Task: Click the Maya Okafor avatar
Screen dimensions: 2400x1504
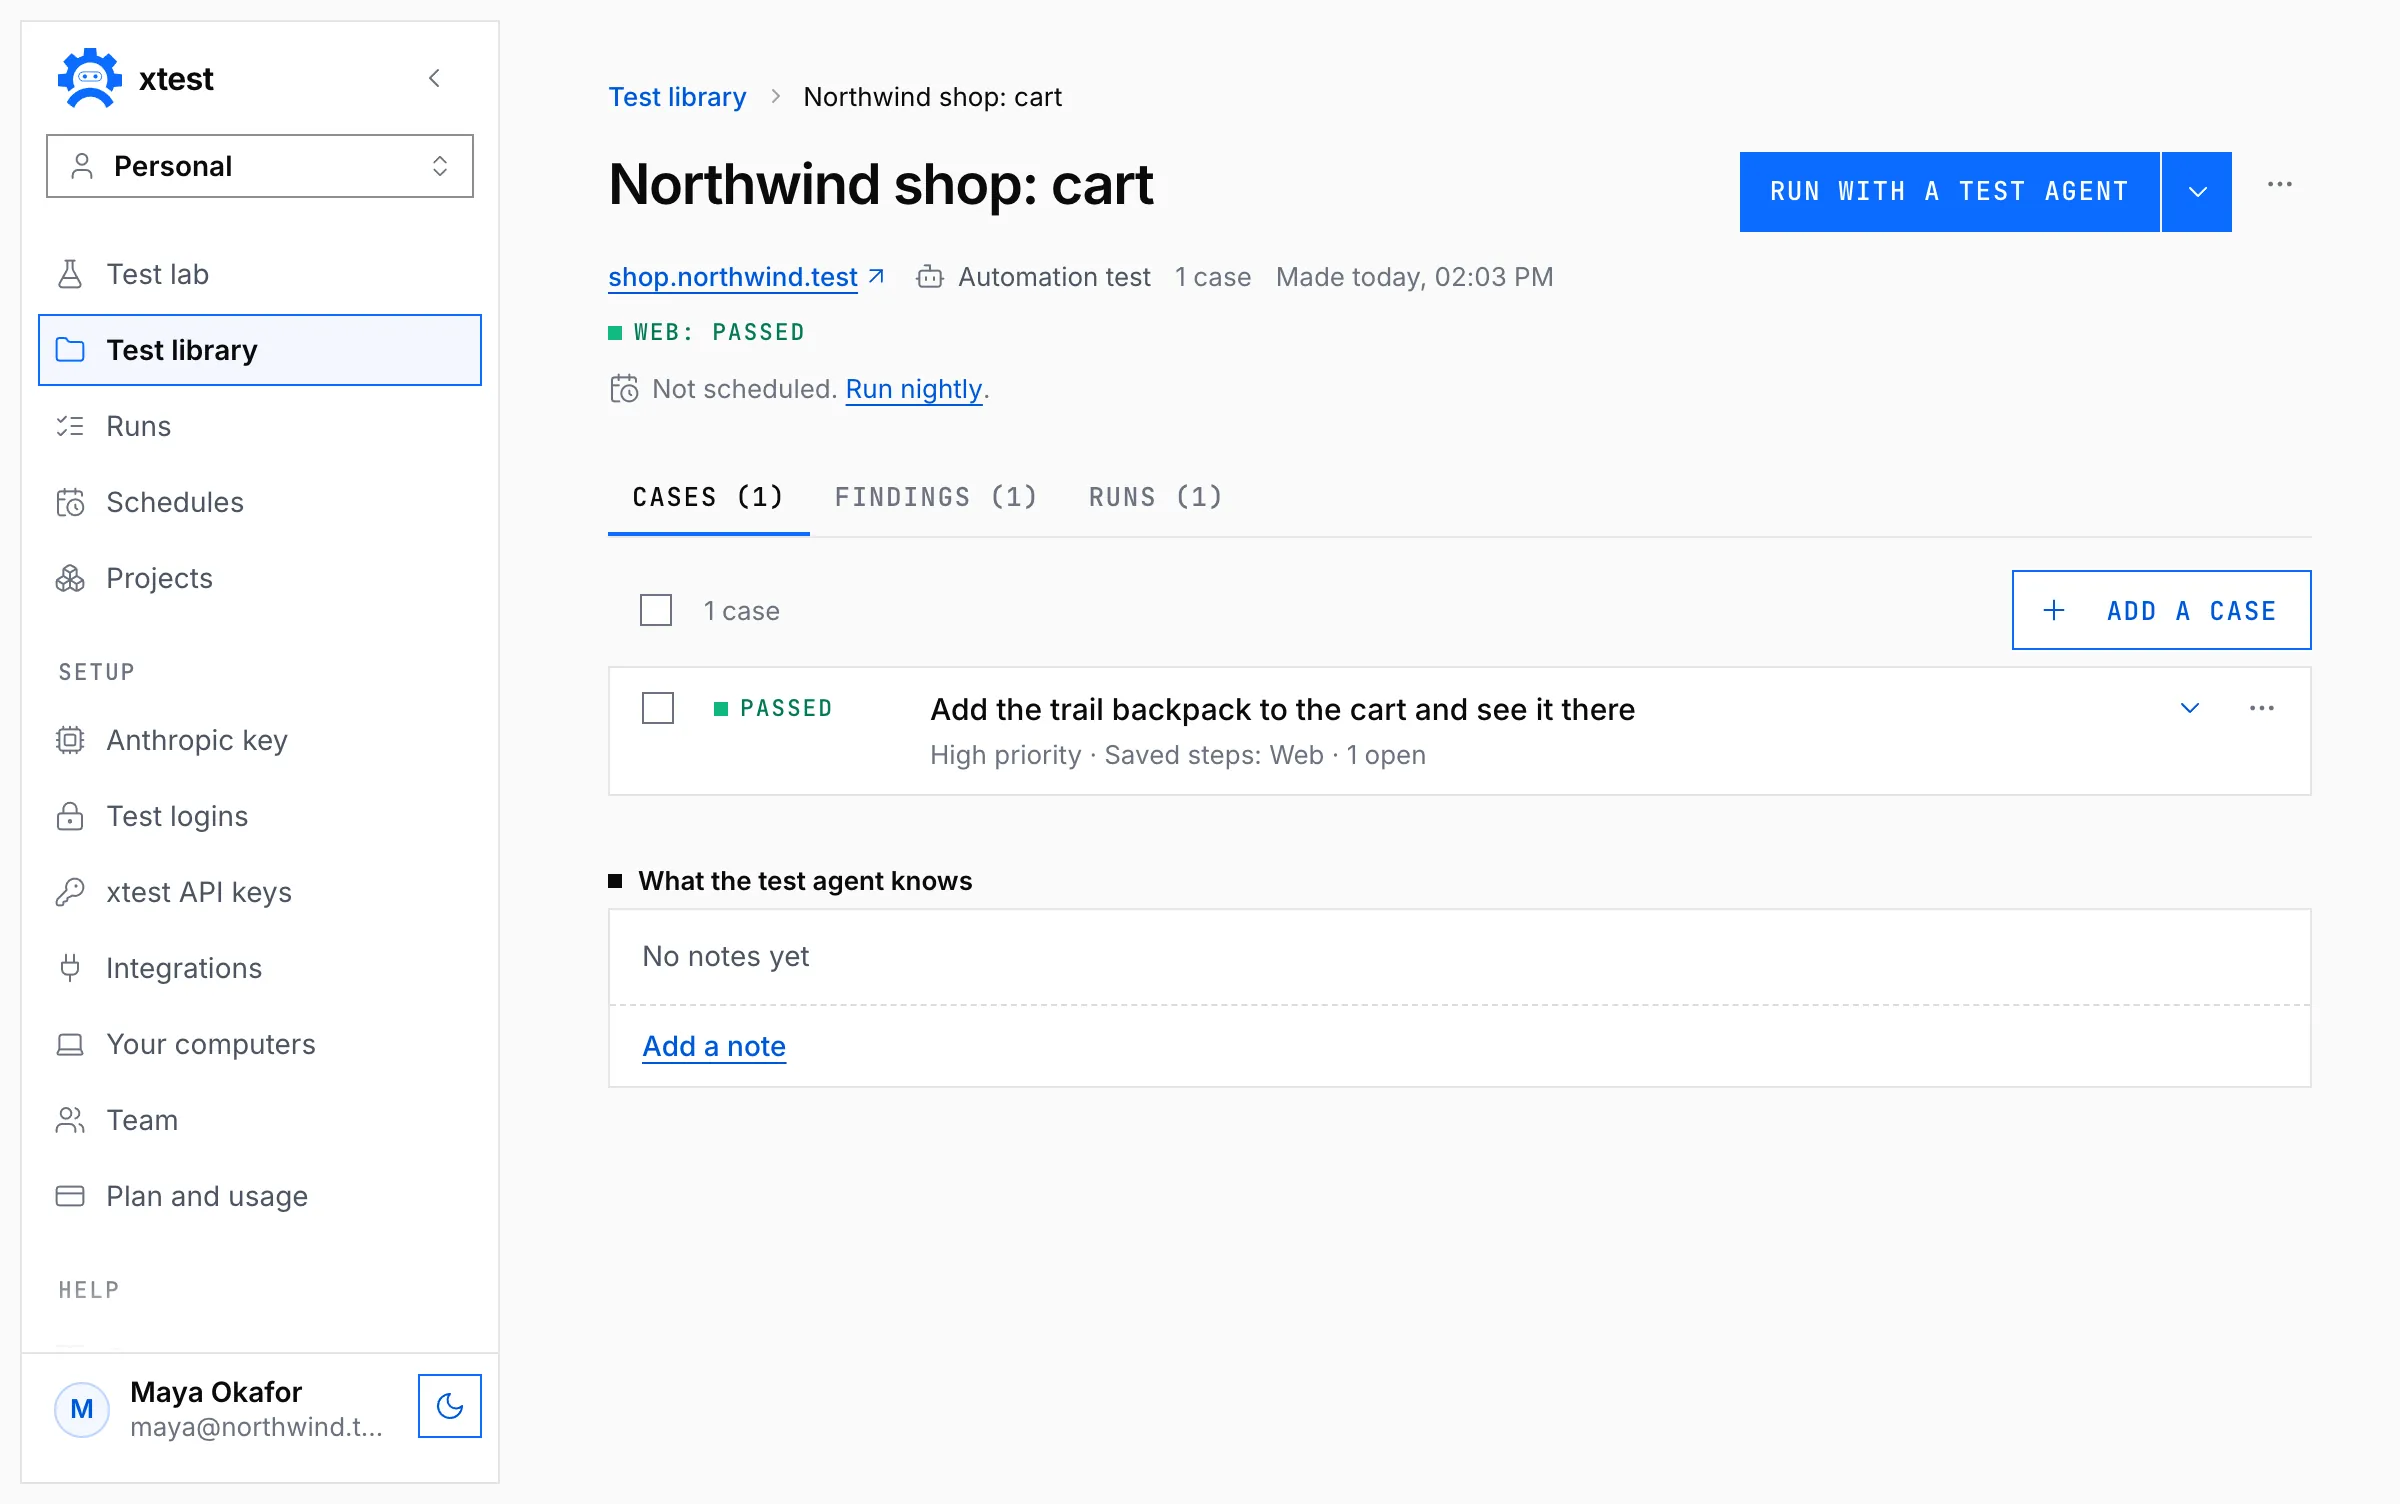Action: click(82, 1409)
